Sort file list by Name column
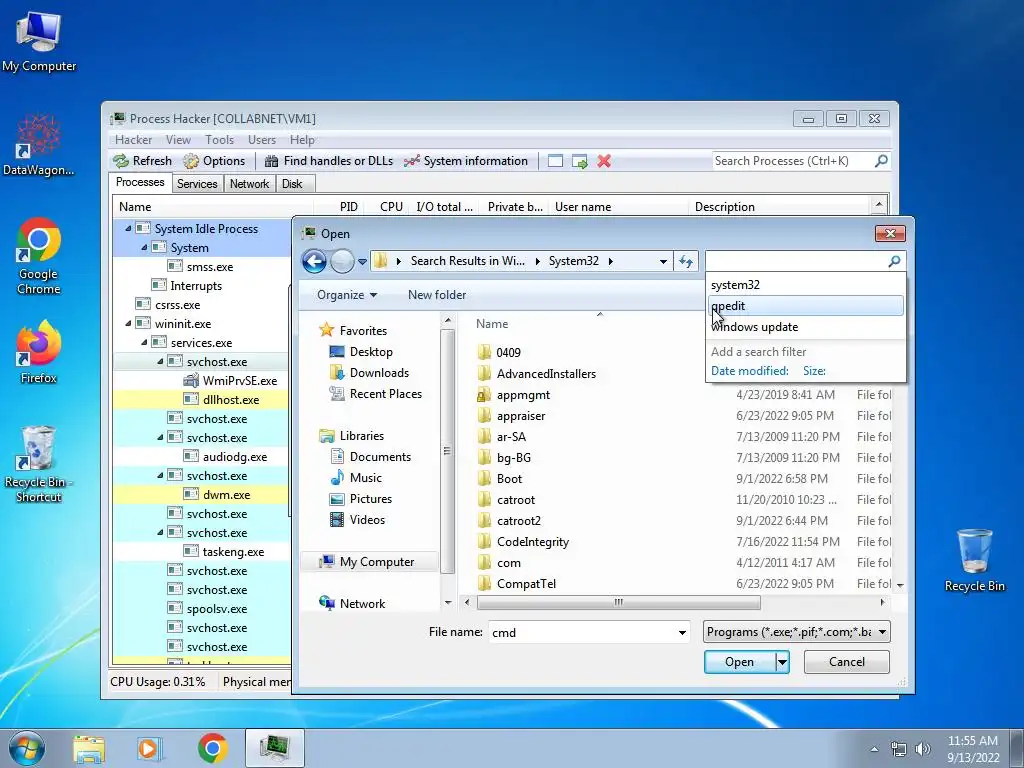Screen dimensions: 1024x768 [492, 323]
